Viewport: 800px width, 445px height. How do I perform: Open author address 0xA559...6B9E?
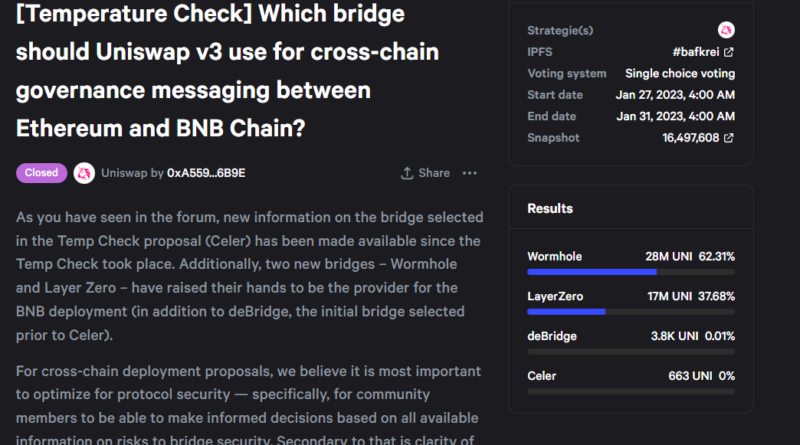[206, 173]
